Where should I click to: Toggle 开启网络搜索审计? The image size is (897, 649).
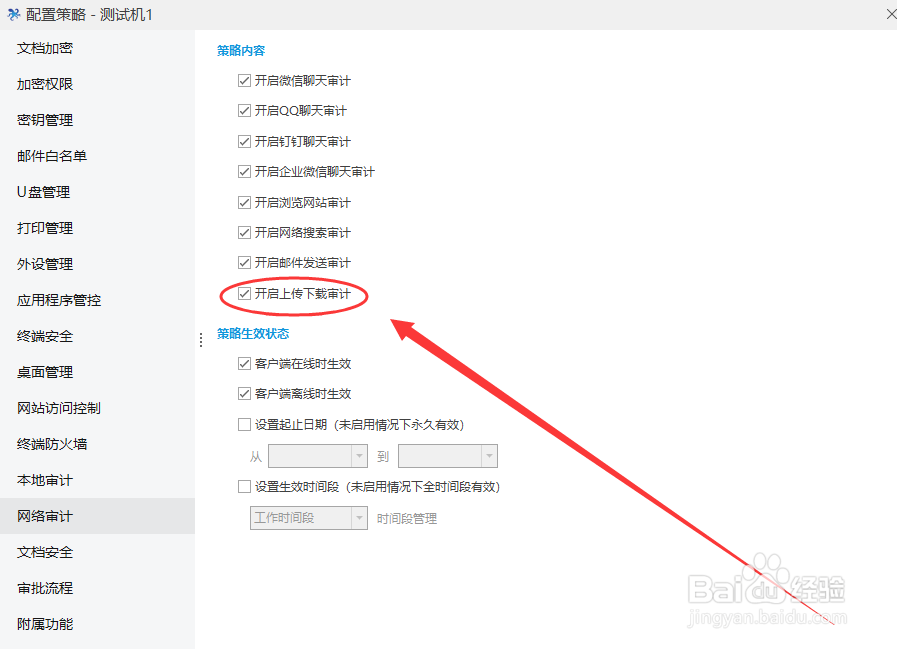click(x=244, y=232)
